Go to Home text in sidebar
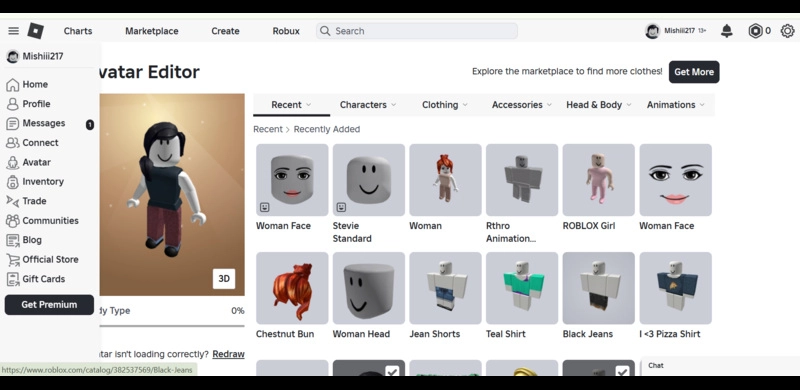 [35, 85]
